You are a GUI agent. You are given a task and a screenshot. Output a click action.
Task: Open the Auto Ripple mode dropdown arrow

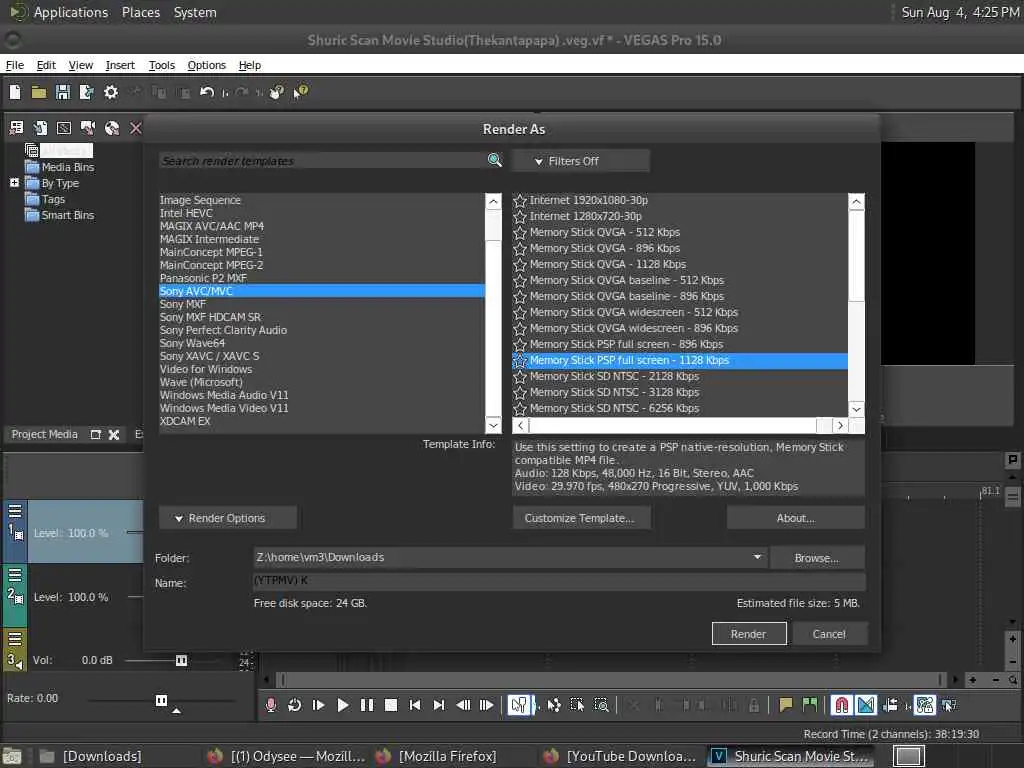click(907, 706)
